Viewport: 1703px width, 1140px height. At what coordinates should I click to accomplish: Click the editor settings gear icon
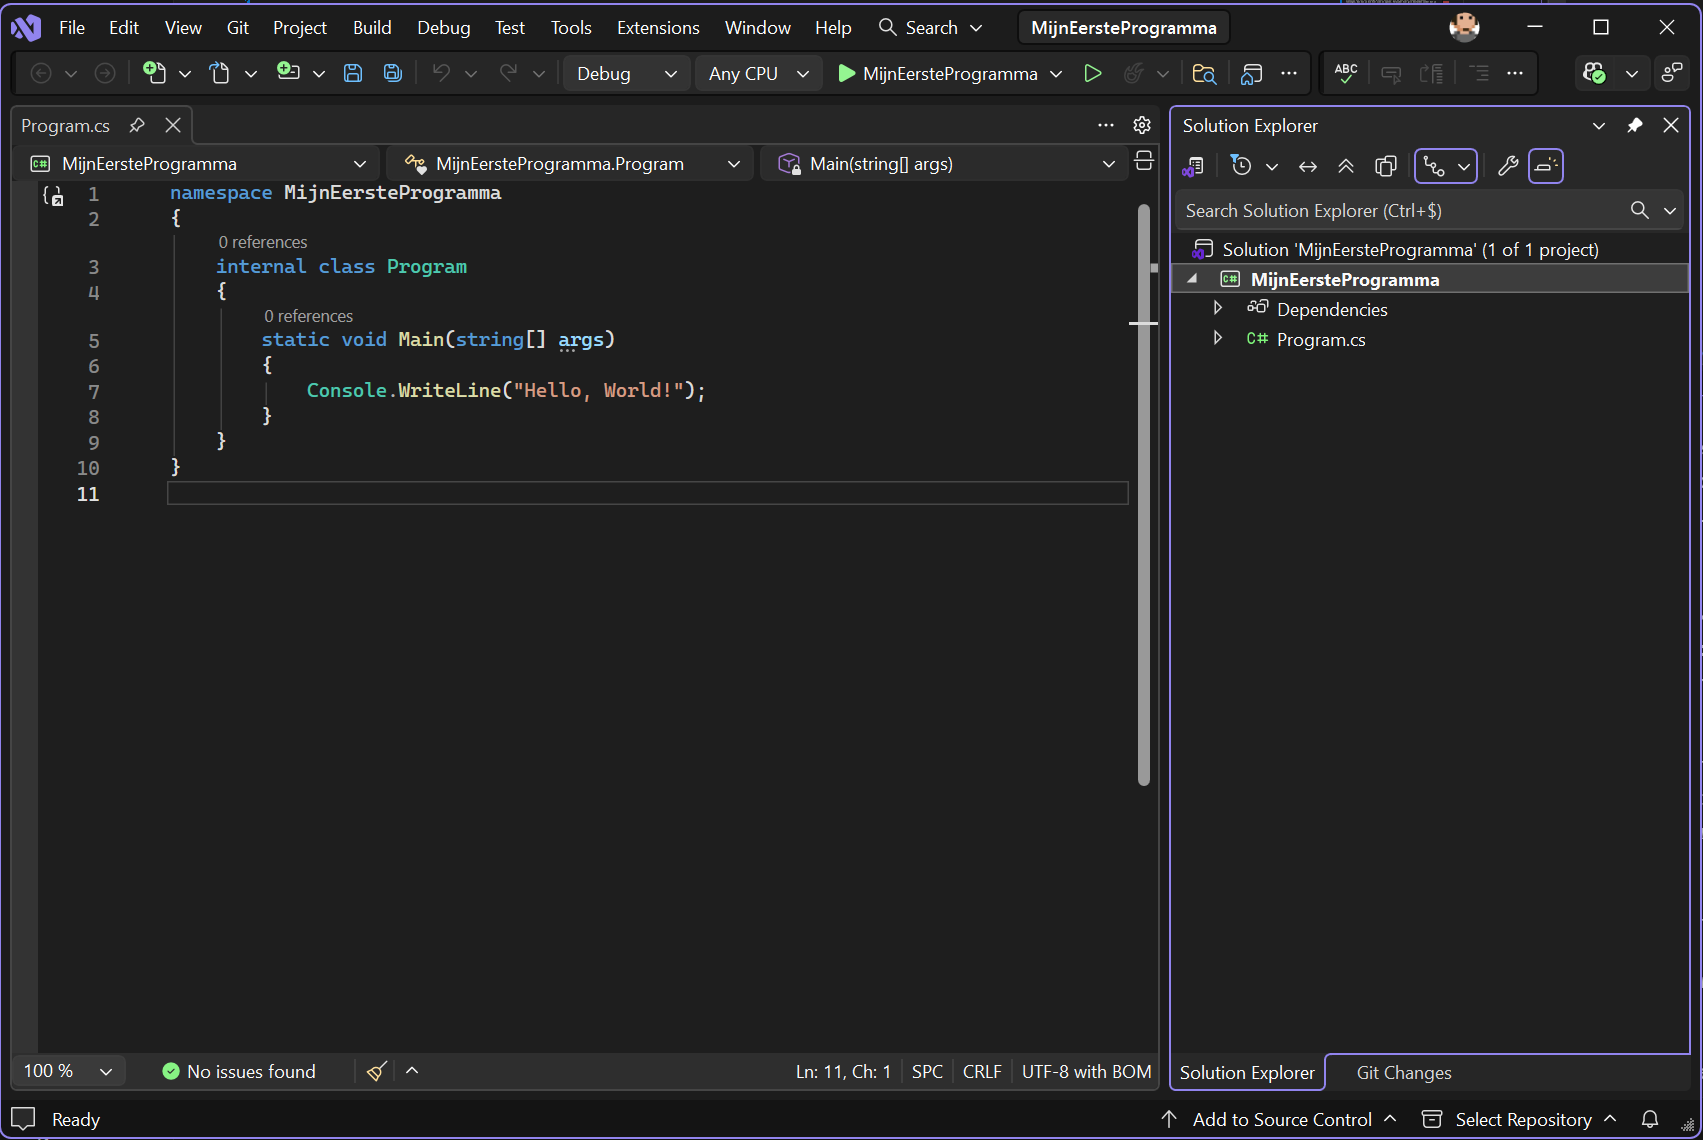pos(1142,125)
